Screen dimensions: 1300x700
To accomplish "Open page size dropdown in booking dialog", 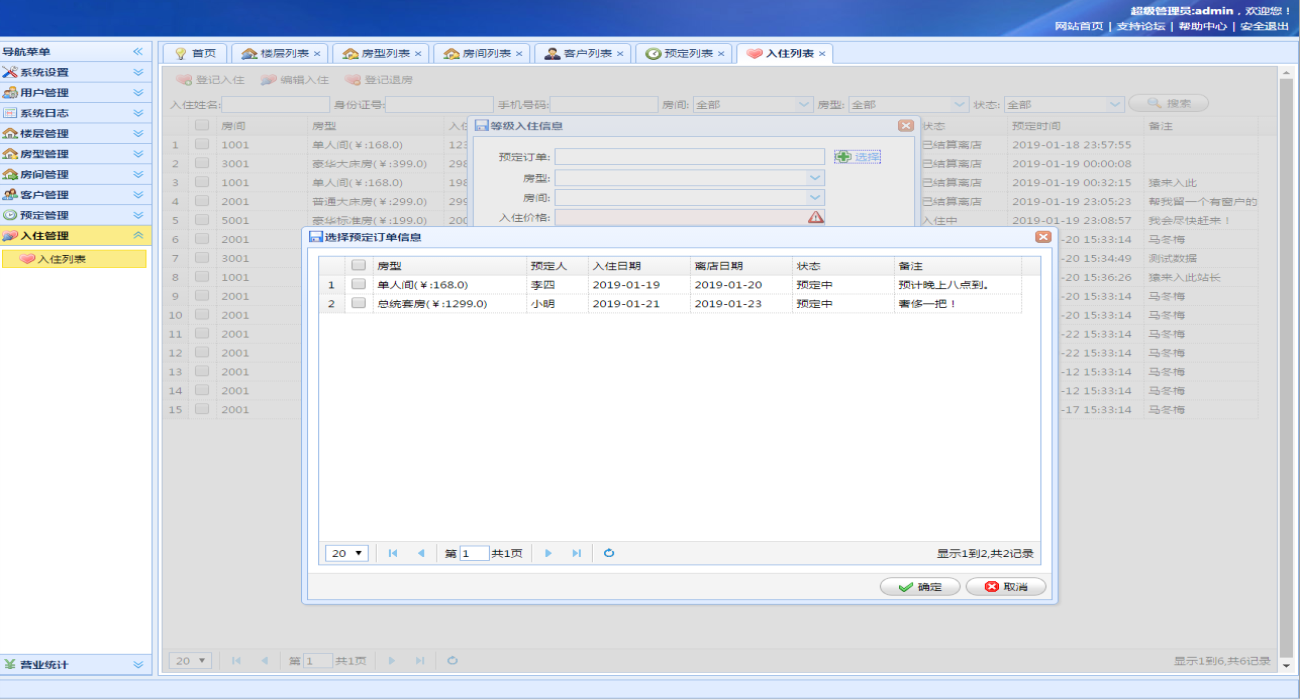I will pyautogui.click(x=347, y=553).
